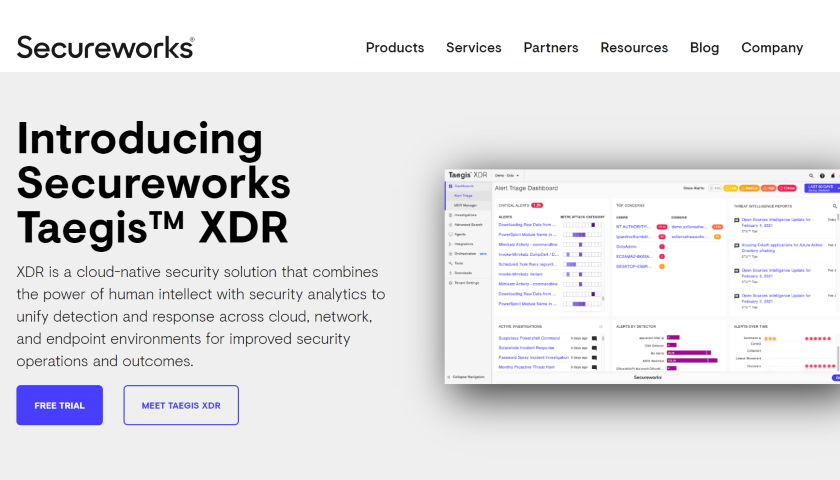840x480 pixels.
Task: Open the Demo tenant dropdown in the dashboard preview
Action: (x=507, y=176)
